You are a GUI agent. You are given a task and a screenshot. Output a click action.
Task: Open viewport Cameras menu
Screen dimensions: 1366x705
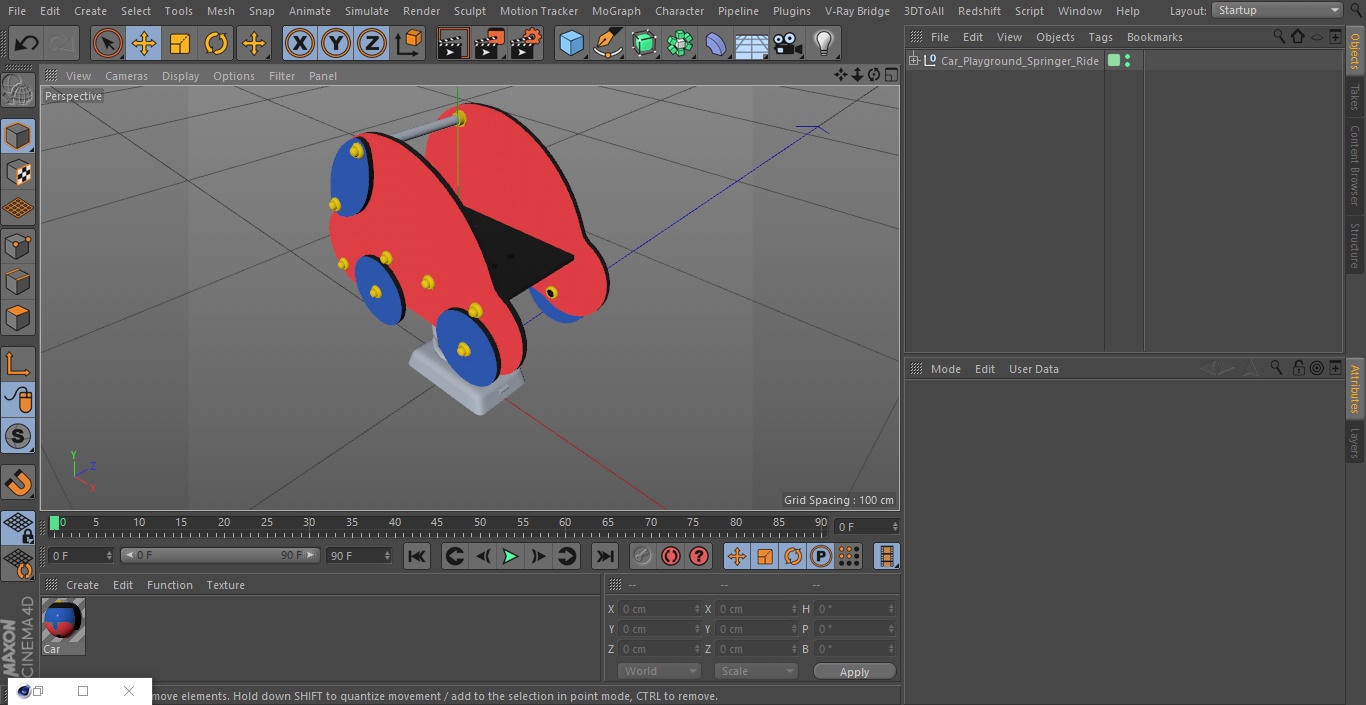click(x=126, y=75)
